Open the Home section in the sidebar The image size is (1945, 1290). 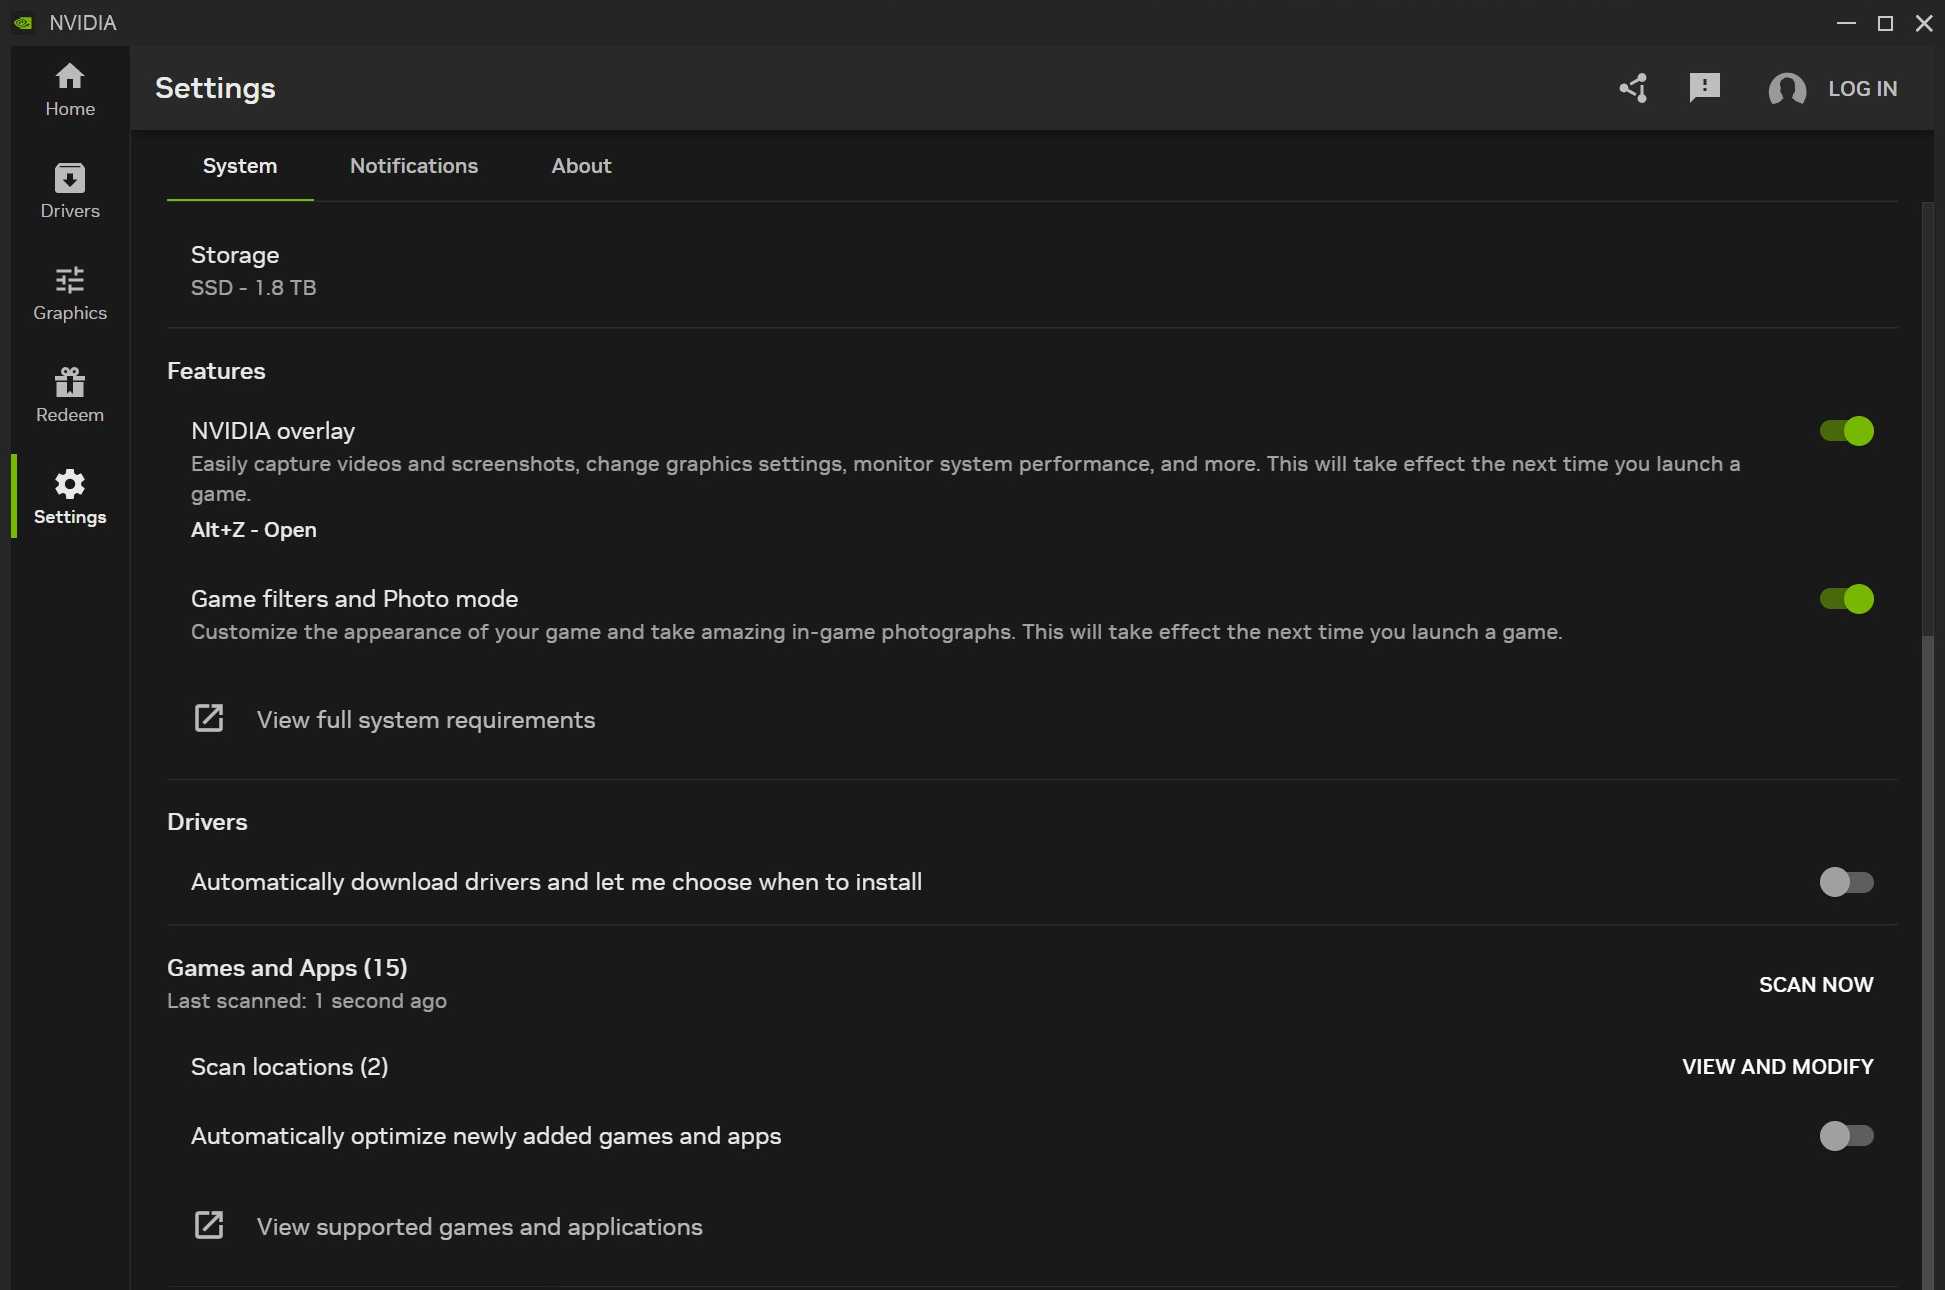[68, 90]
